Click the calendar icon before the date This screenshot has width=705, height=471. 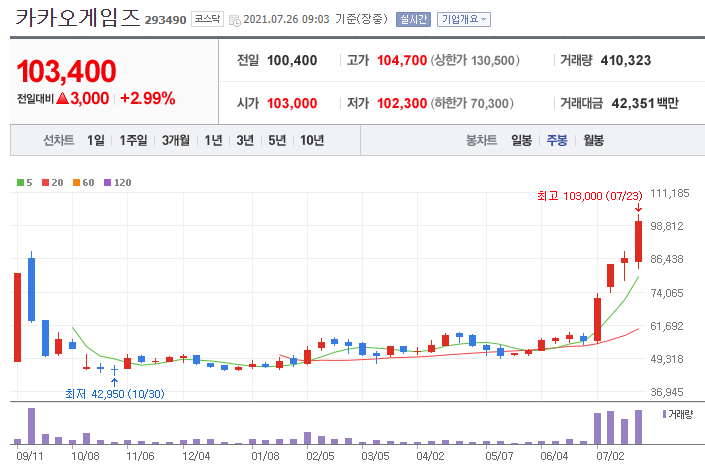[235, 20]
